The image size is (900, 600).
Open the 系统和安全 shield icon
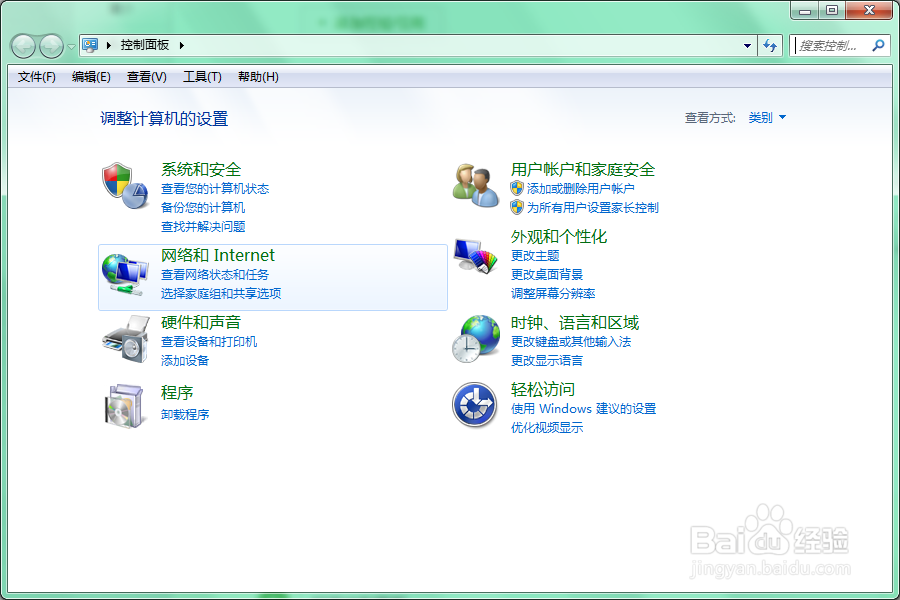pyautogui.click(x=125, y=185)
